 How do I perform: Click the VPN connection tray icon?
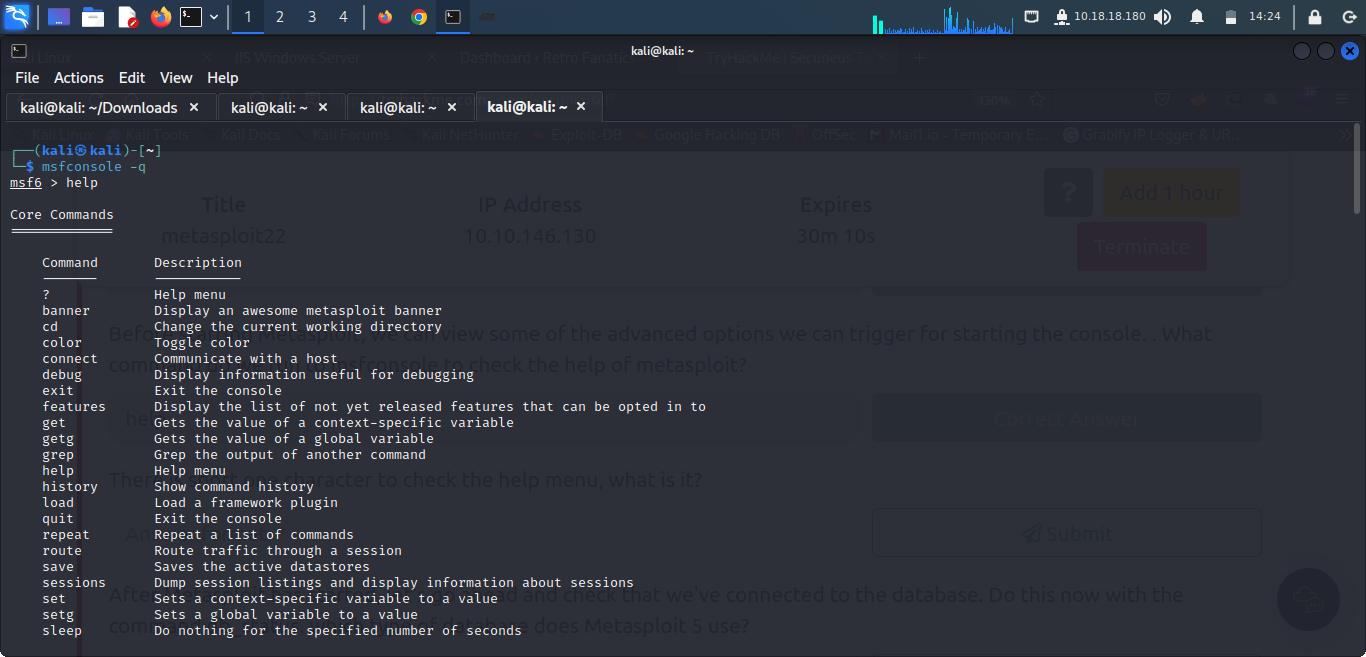pos(1062,17)
